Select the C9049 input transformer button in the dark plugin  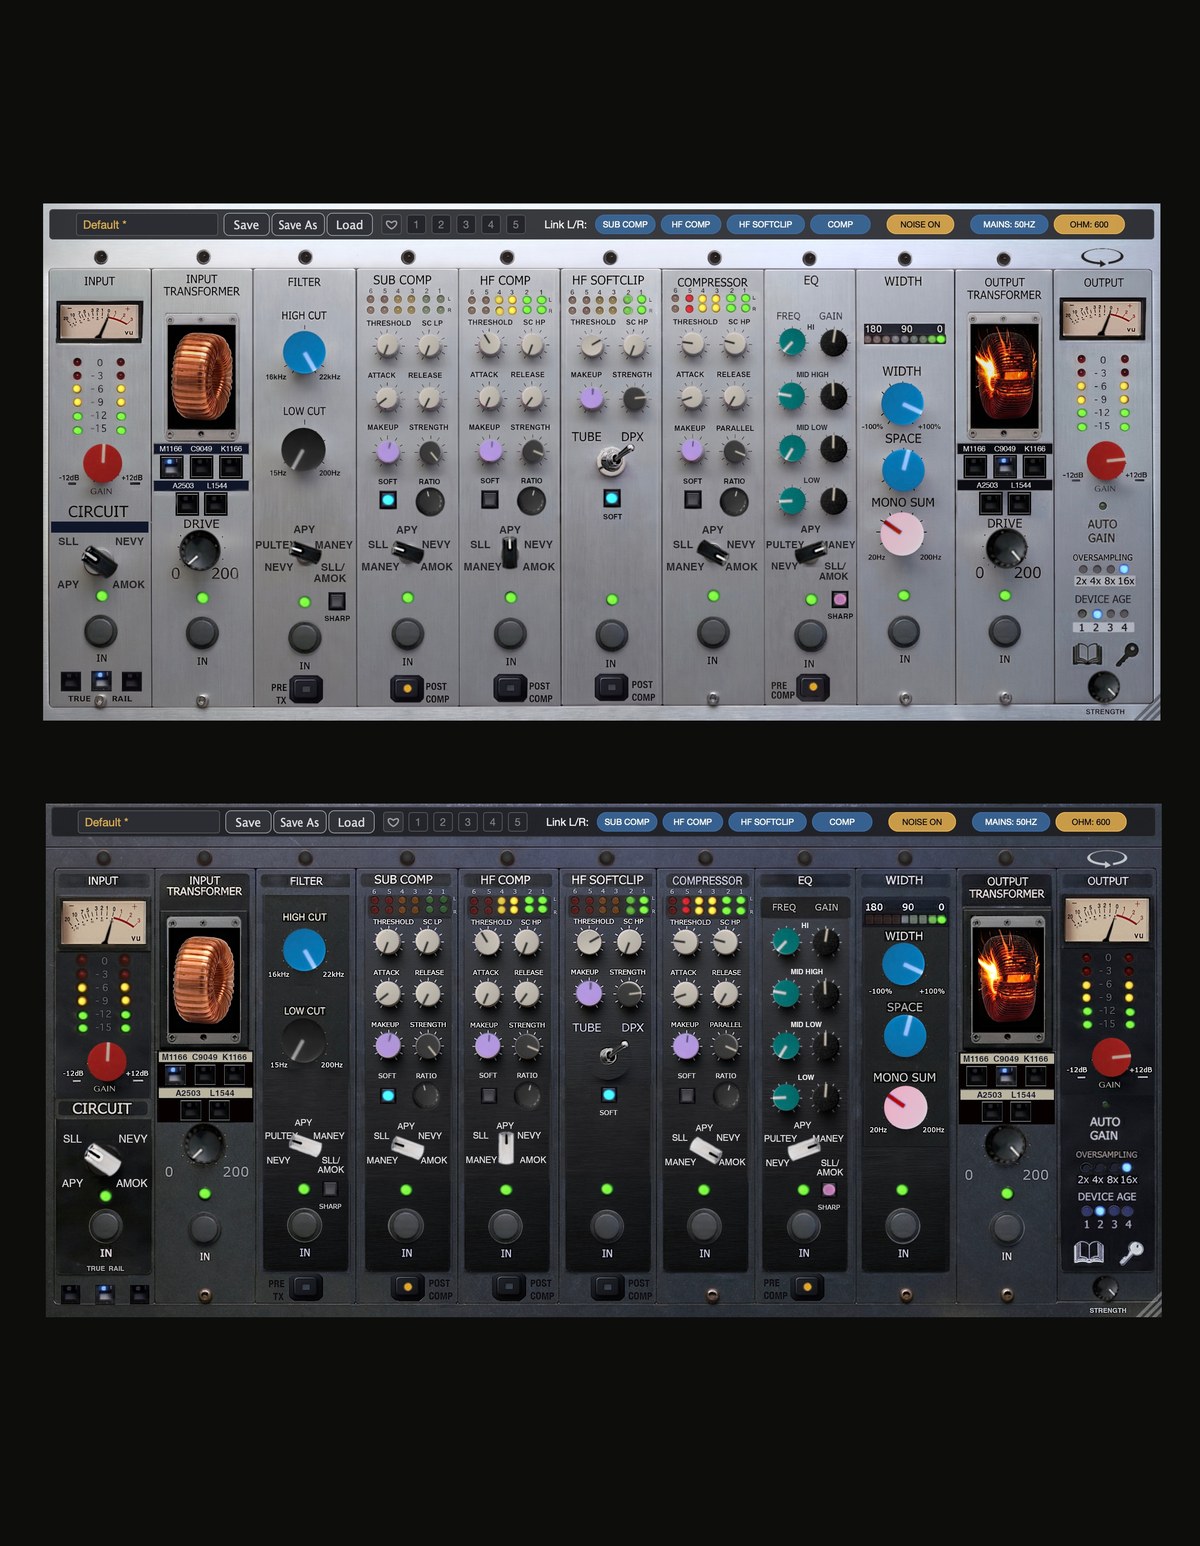(x=205, y=1074)
